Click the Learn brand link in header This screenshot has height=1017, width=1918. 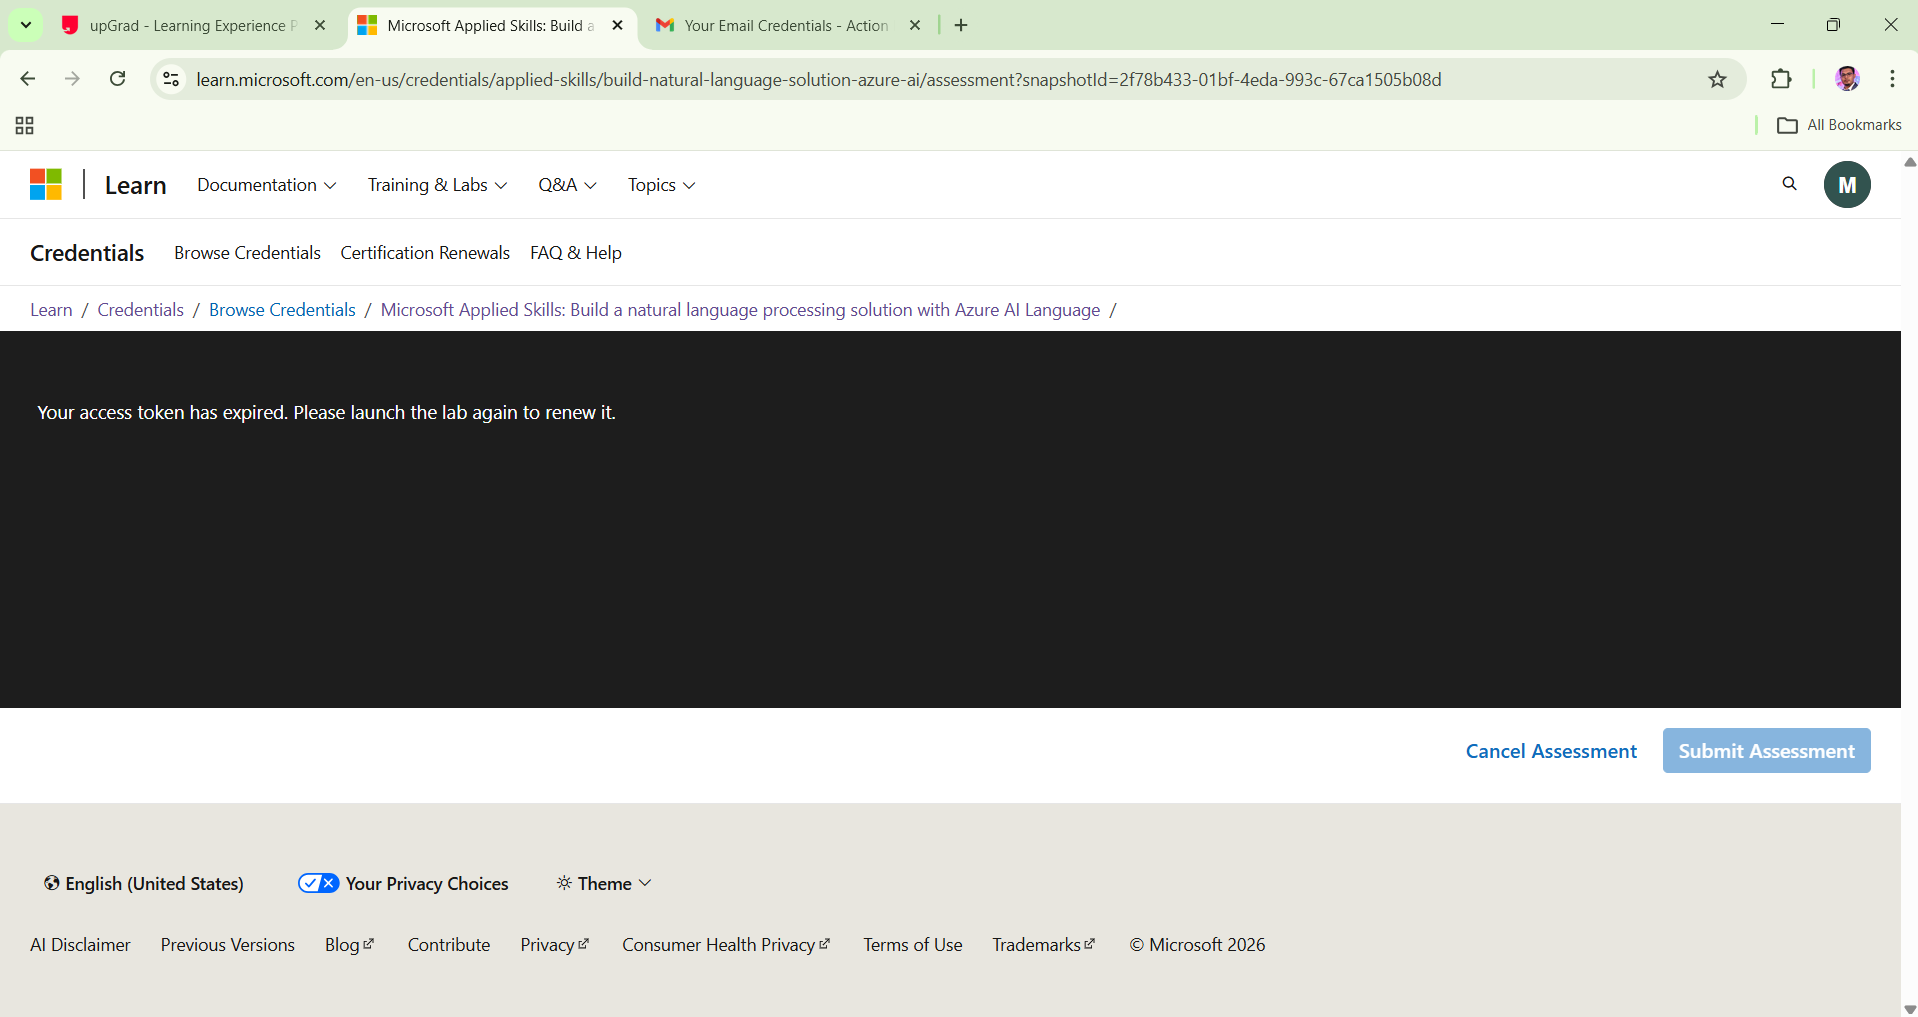(x=136, y=185)
